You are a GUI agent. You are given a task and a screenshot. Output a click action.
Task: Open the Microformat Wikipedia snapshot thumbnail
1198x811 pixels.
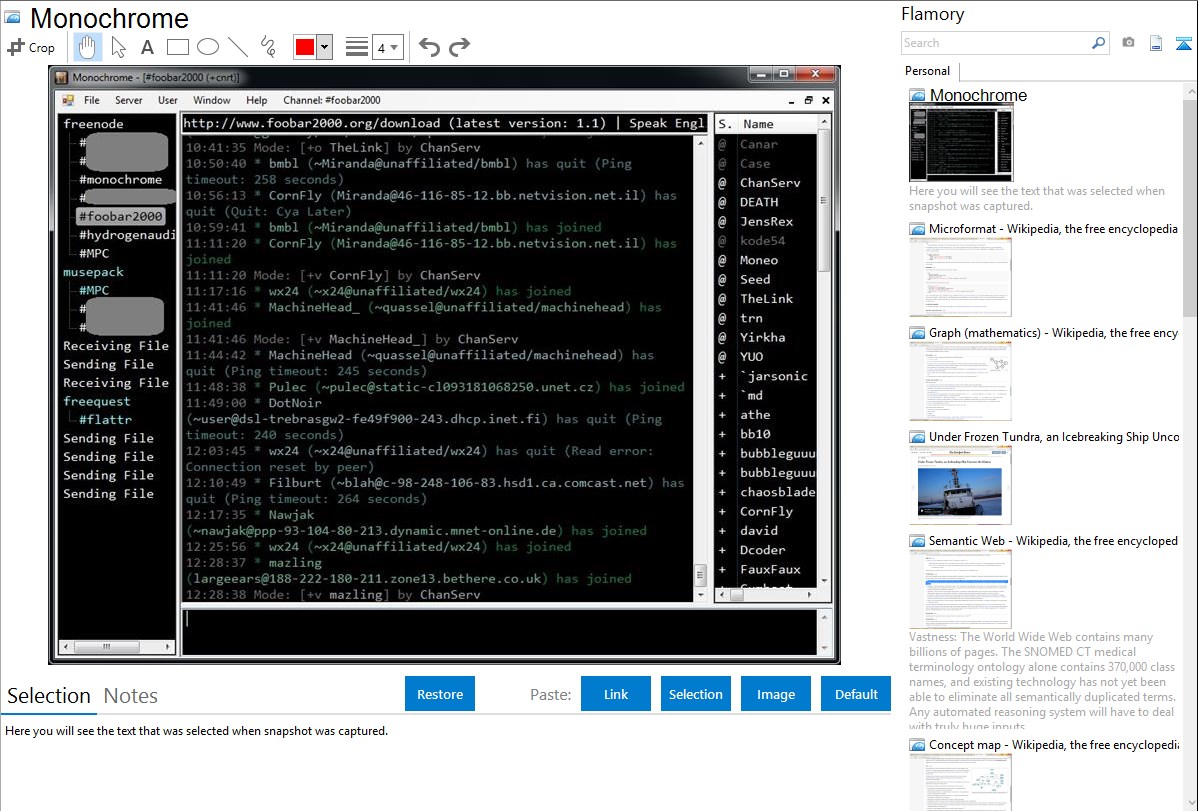[960, 277]
